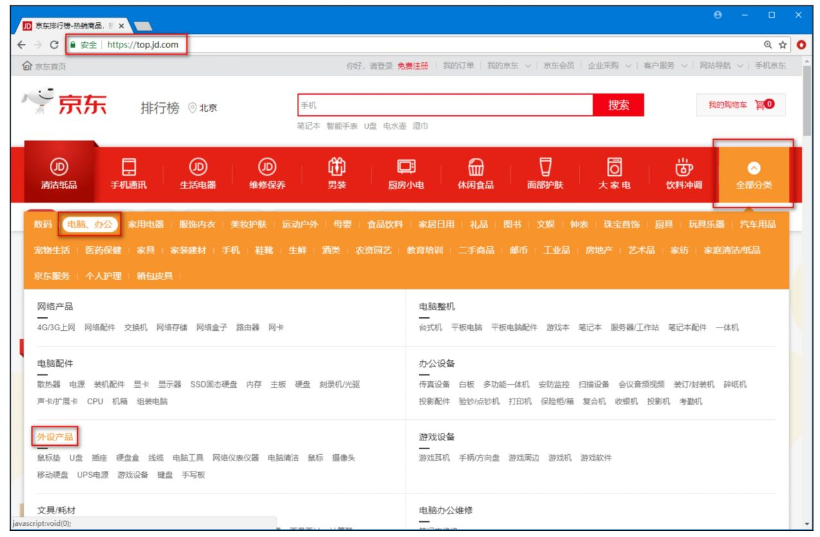This screenshot has width=820, height=537.
Task: Select the 汽车用品 category tab
Action: point(758,224)
